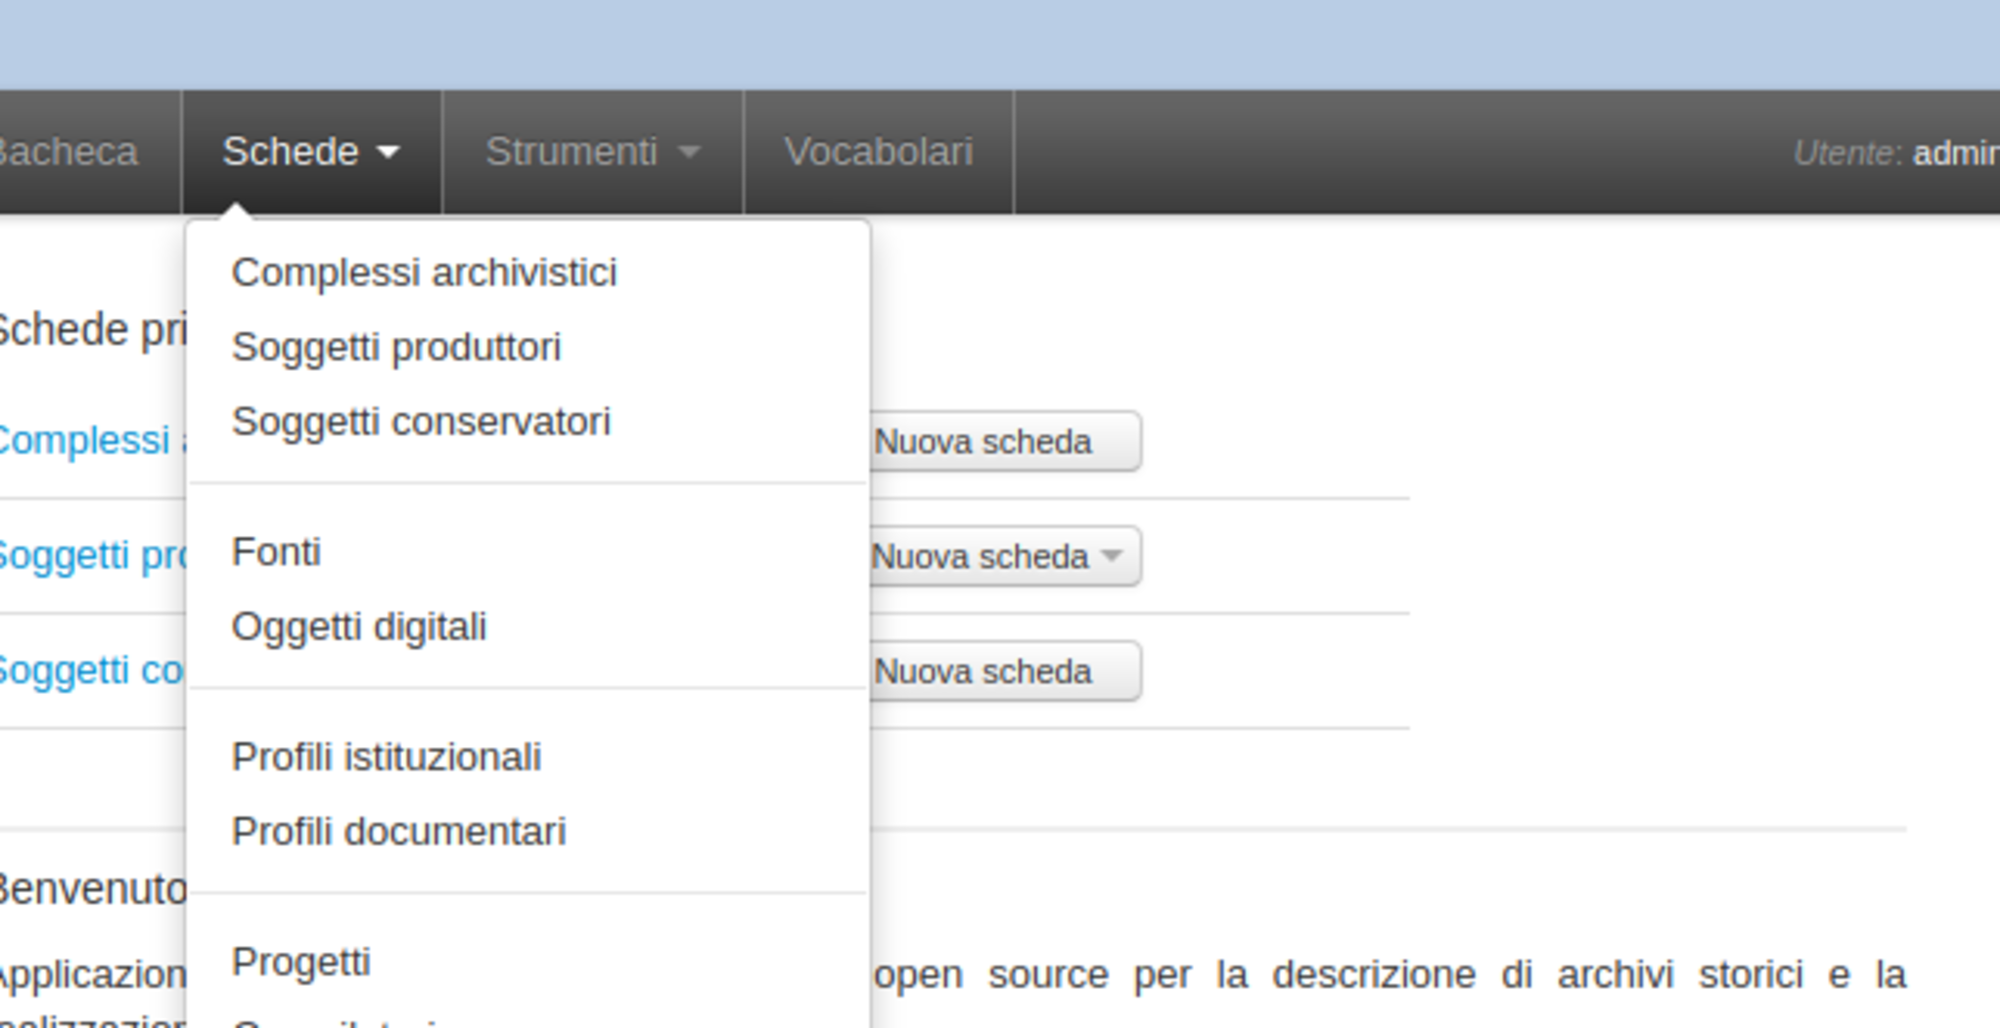Viewport: 2000px width, 1028px height.
Task: Open 'Complessi archivistici' from the Schede menu
Action: [424, 270]
